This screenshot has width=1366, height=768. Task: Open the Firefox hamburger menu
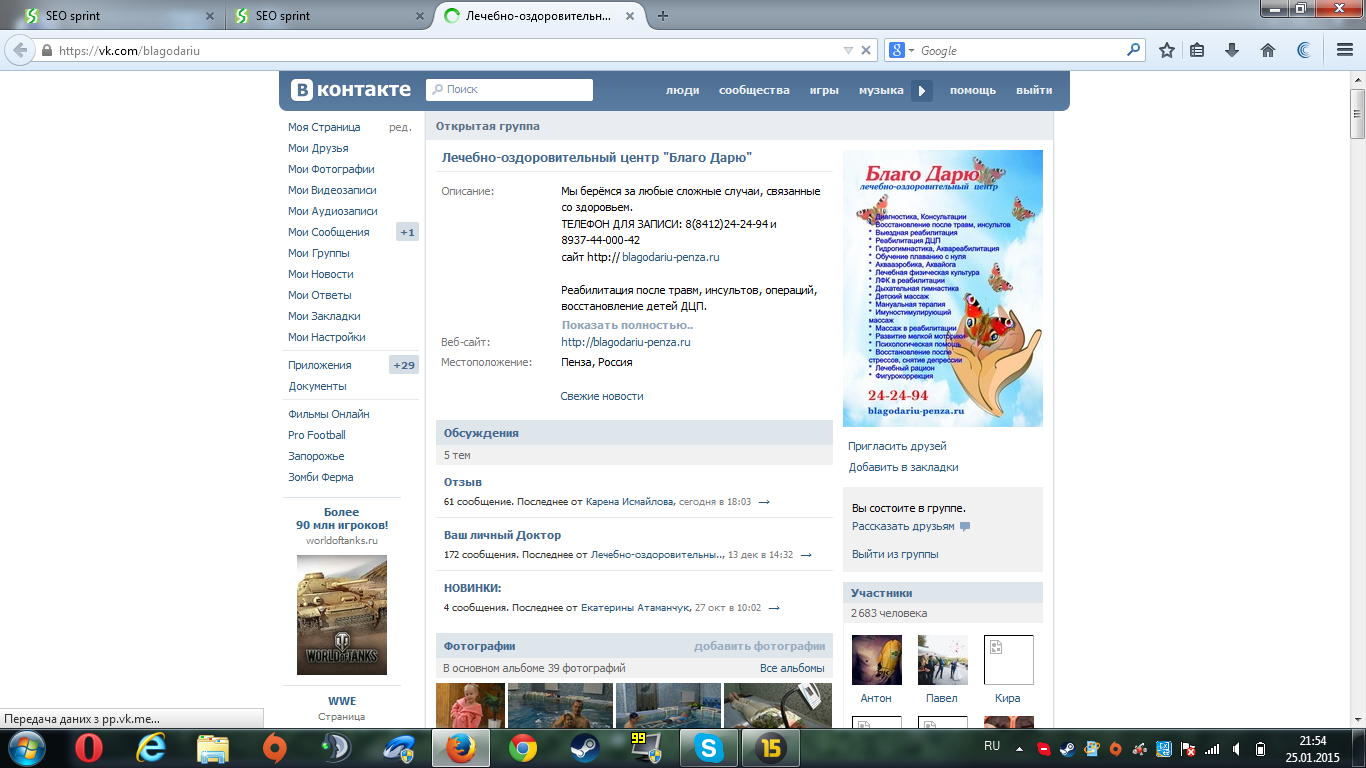pyautogui.click(x=1345, y=50)
